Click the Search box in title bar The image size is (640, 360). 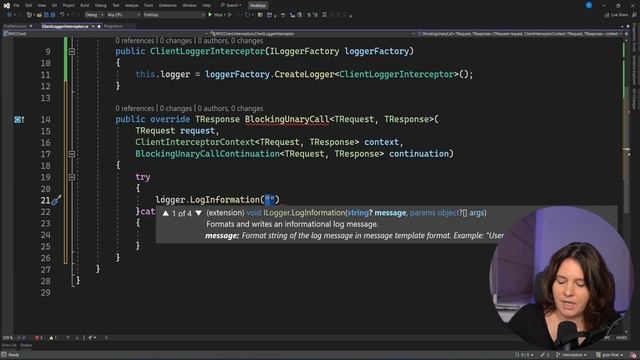click(x=231, y=5)
